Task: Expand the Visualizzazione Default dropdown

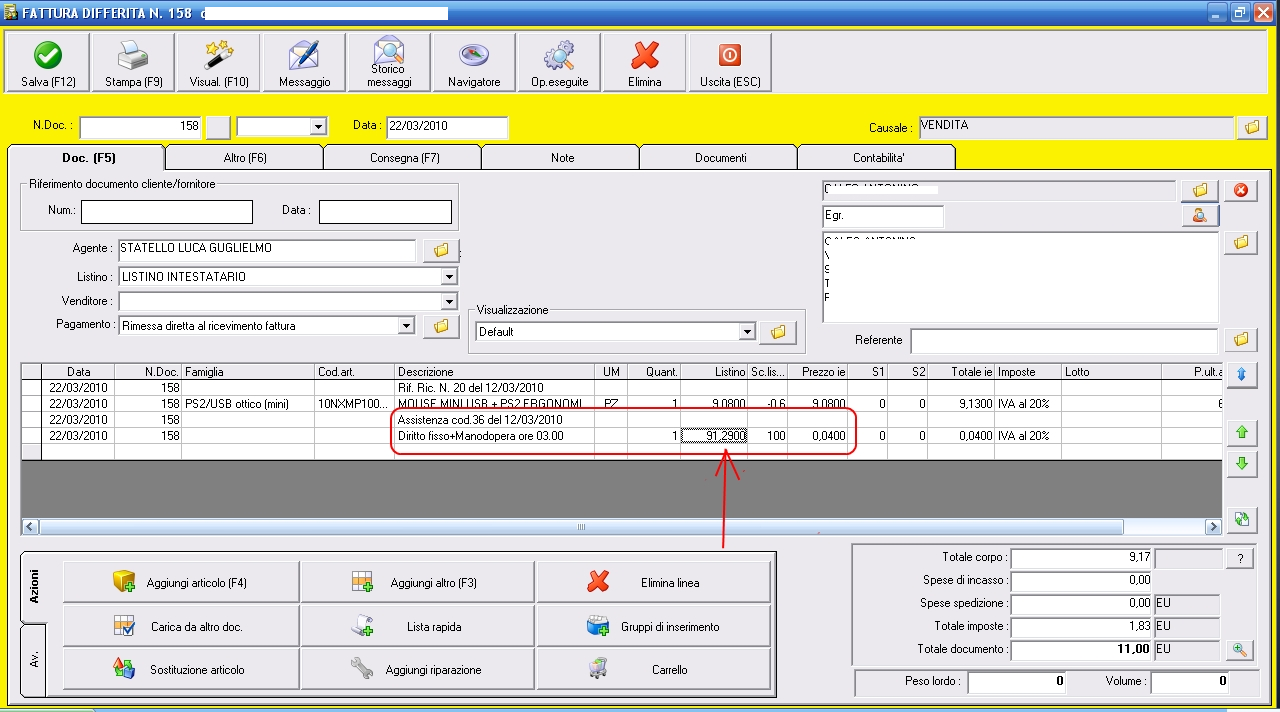Action: (x=746, y=332)
